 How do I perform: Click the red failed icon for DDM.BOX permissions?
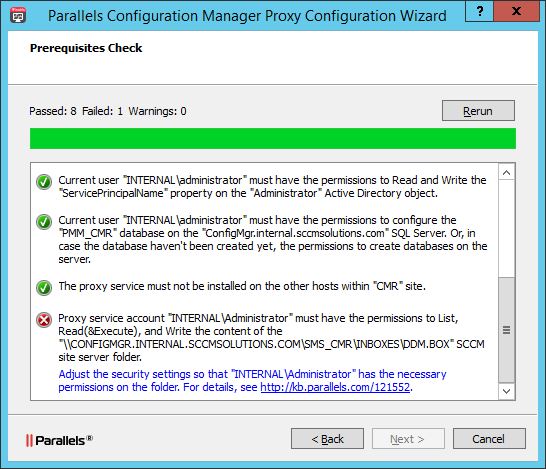44,320
